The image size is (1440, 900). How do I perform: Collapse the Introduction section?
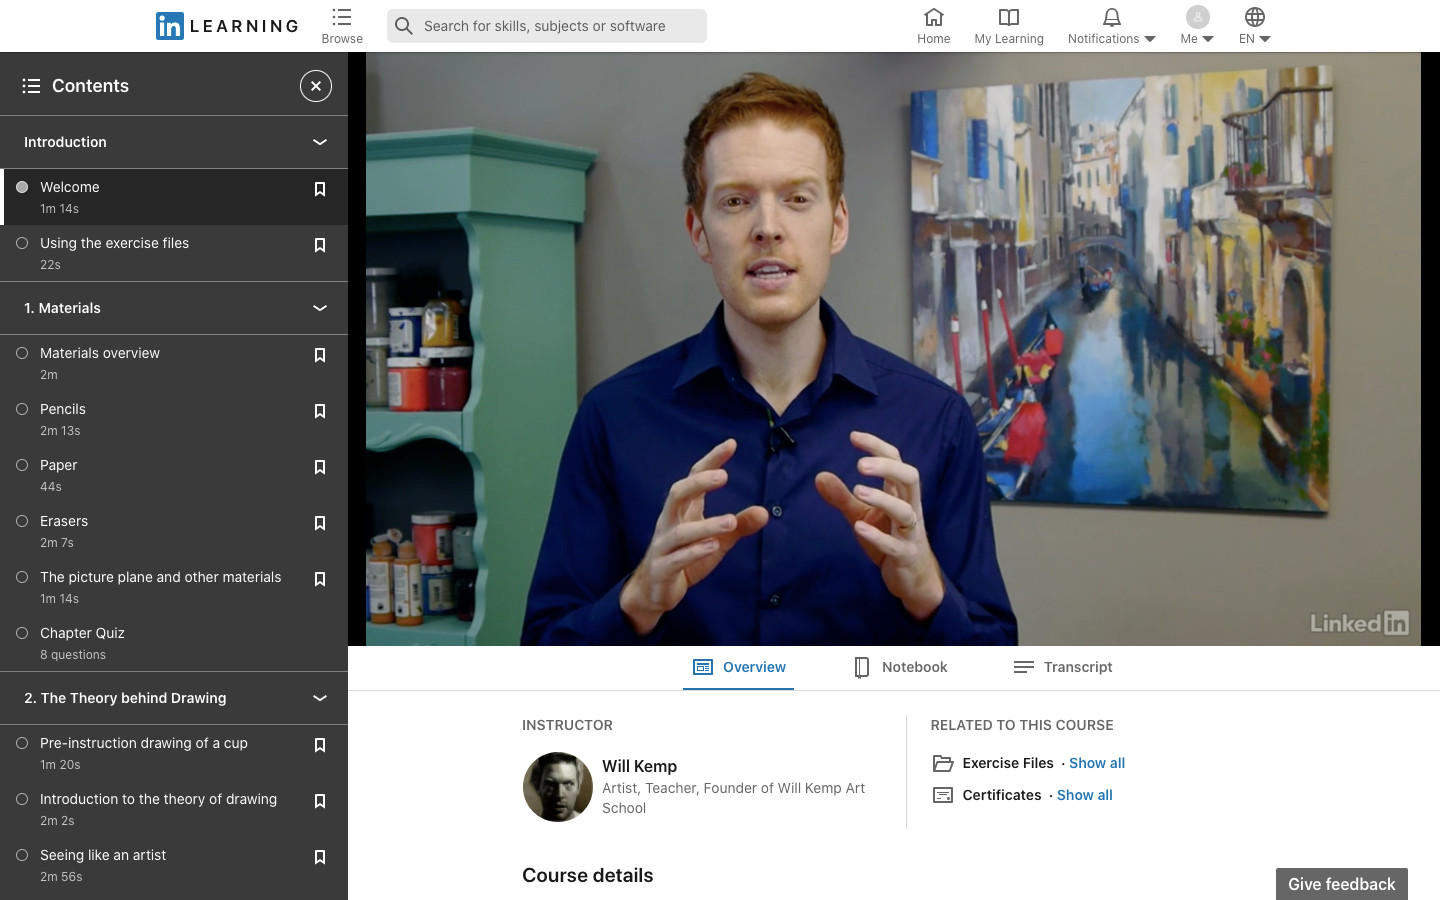click(320, 142)
